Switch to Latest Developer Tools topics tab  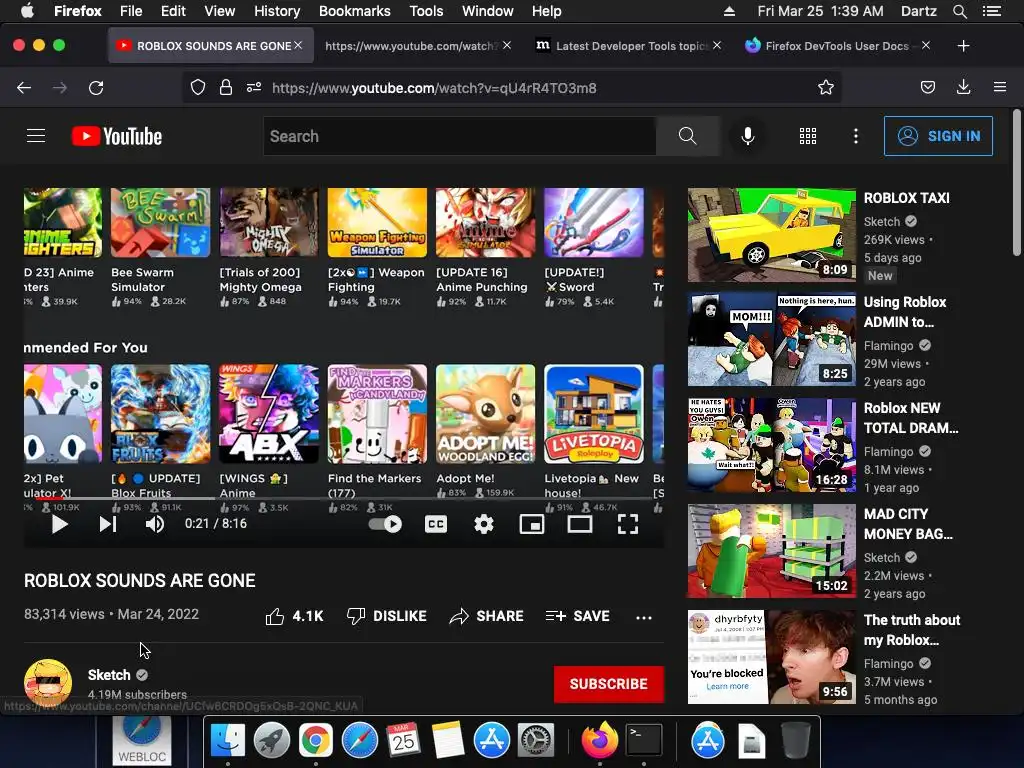627,46
